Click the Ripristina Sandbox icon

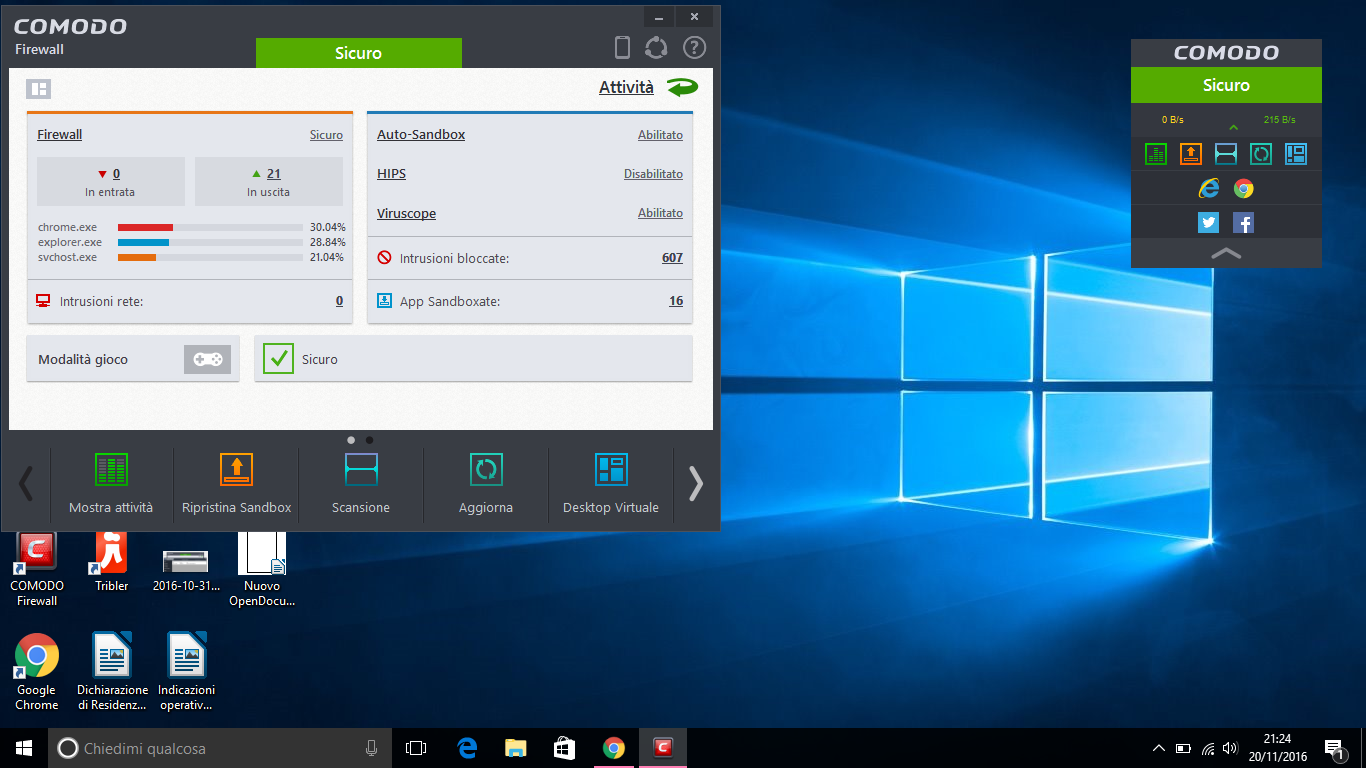click(236, 470)
